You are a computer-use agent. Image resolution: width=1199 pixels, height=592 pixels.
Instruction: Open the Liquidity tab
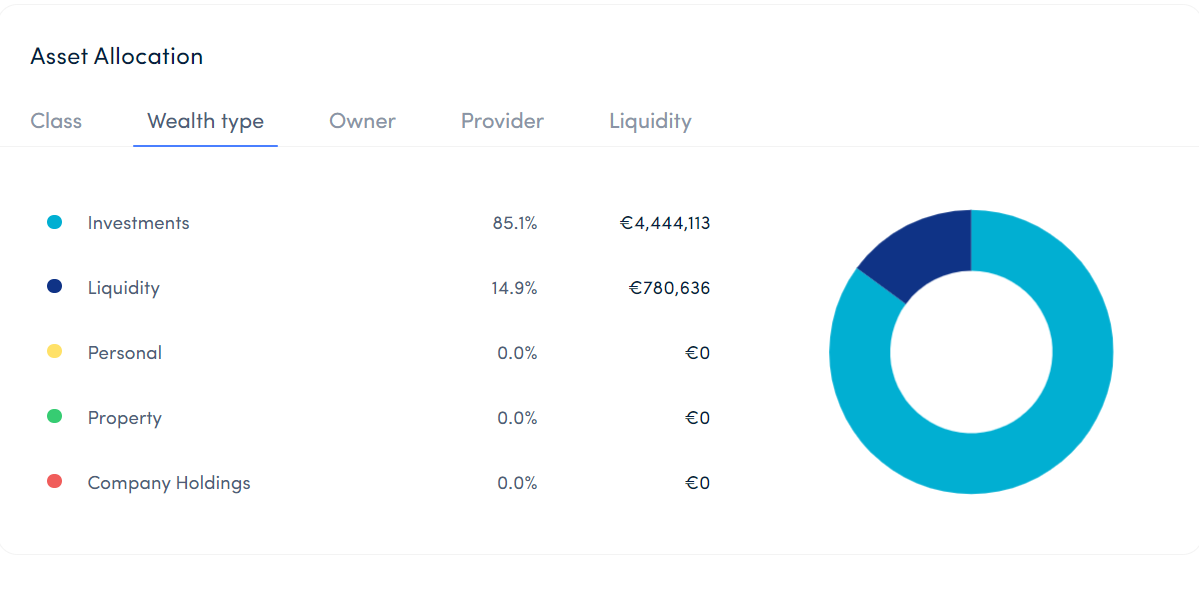(650, 121)
